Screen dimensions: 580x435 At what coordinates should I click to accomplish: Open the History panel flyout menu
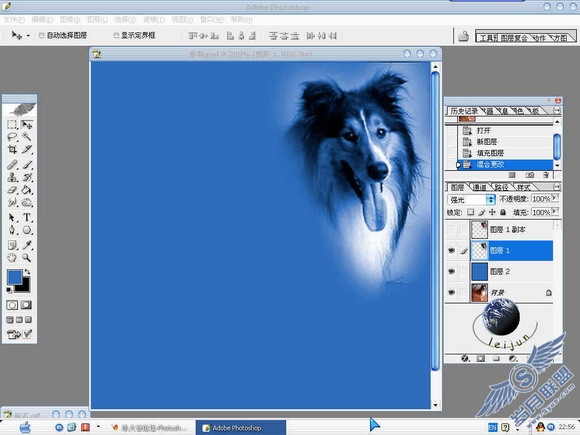[x=557, y=111]
